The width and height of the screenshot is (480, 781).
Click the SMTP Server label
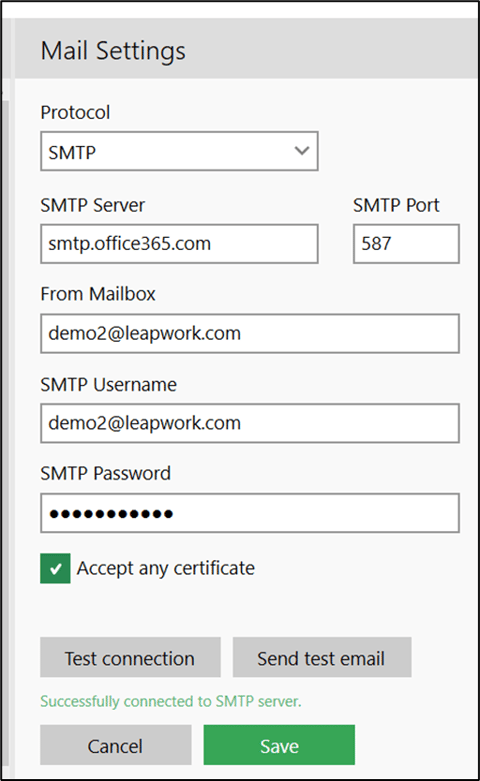coord(93,205)
